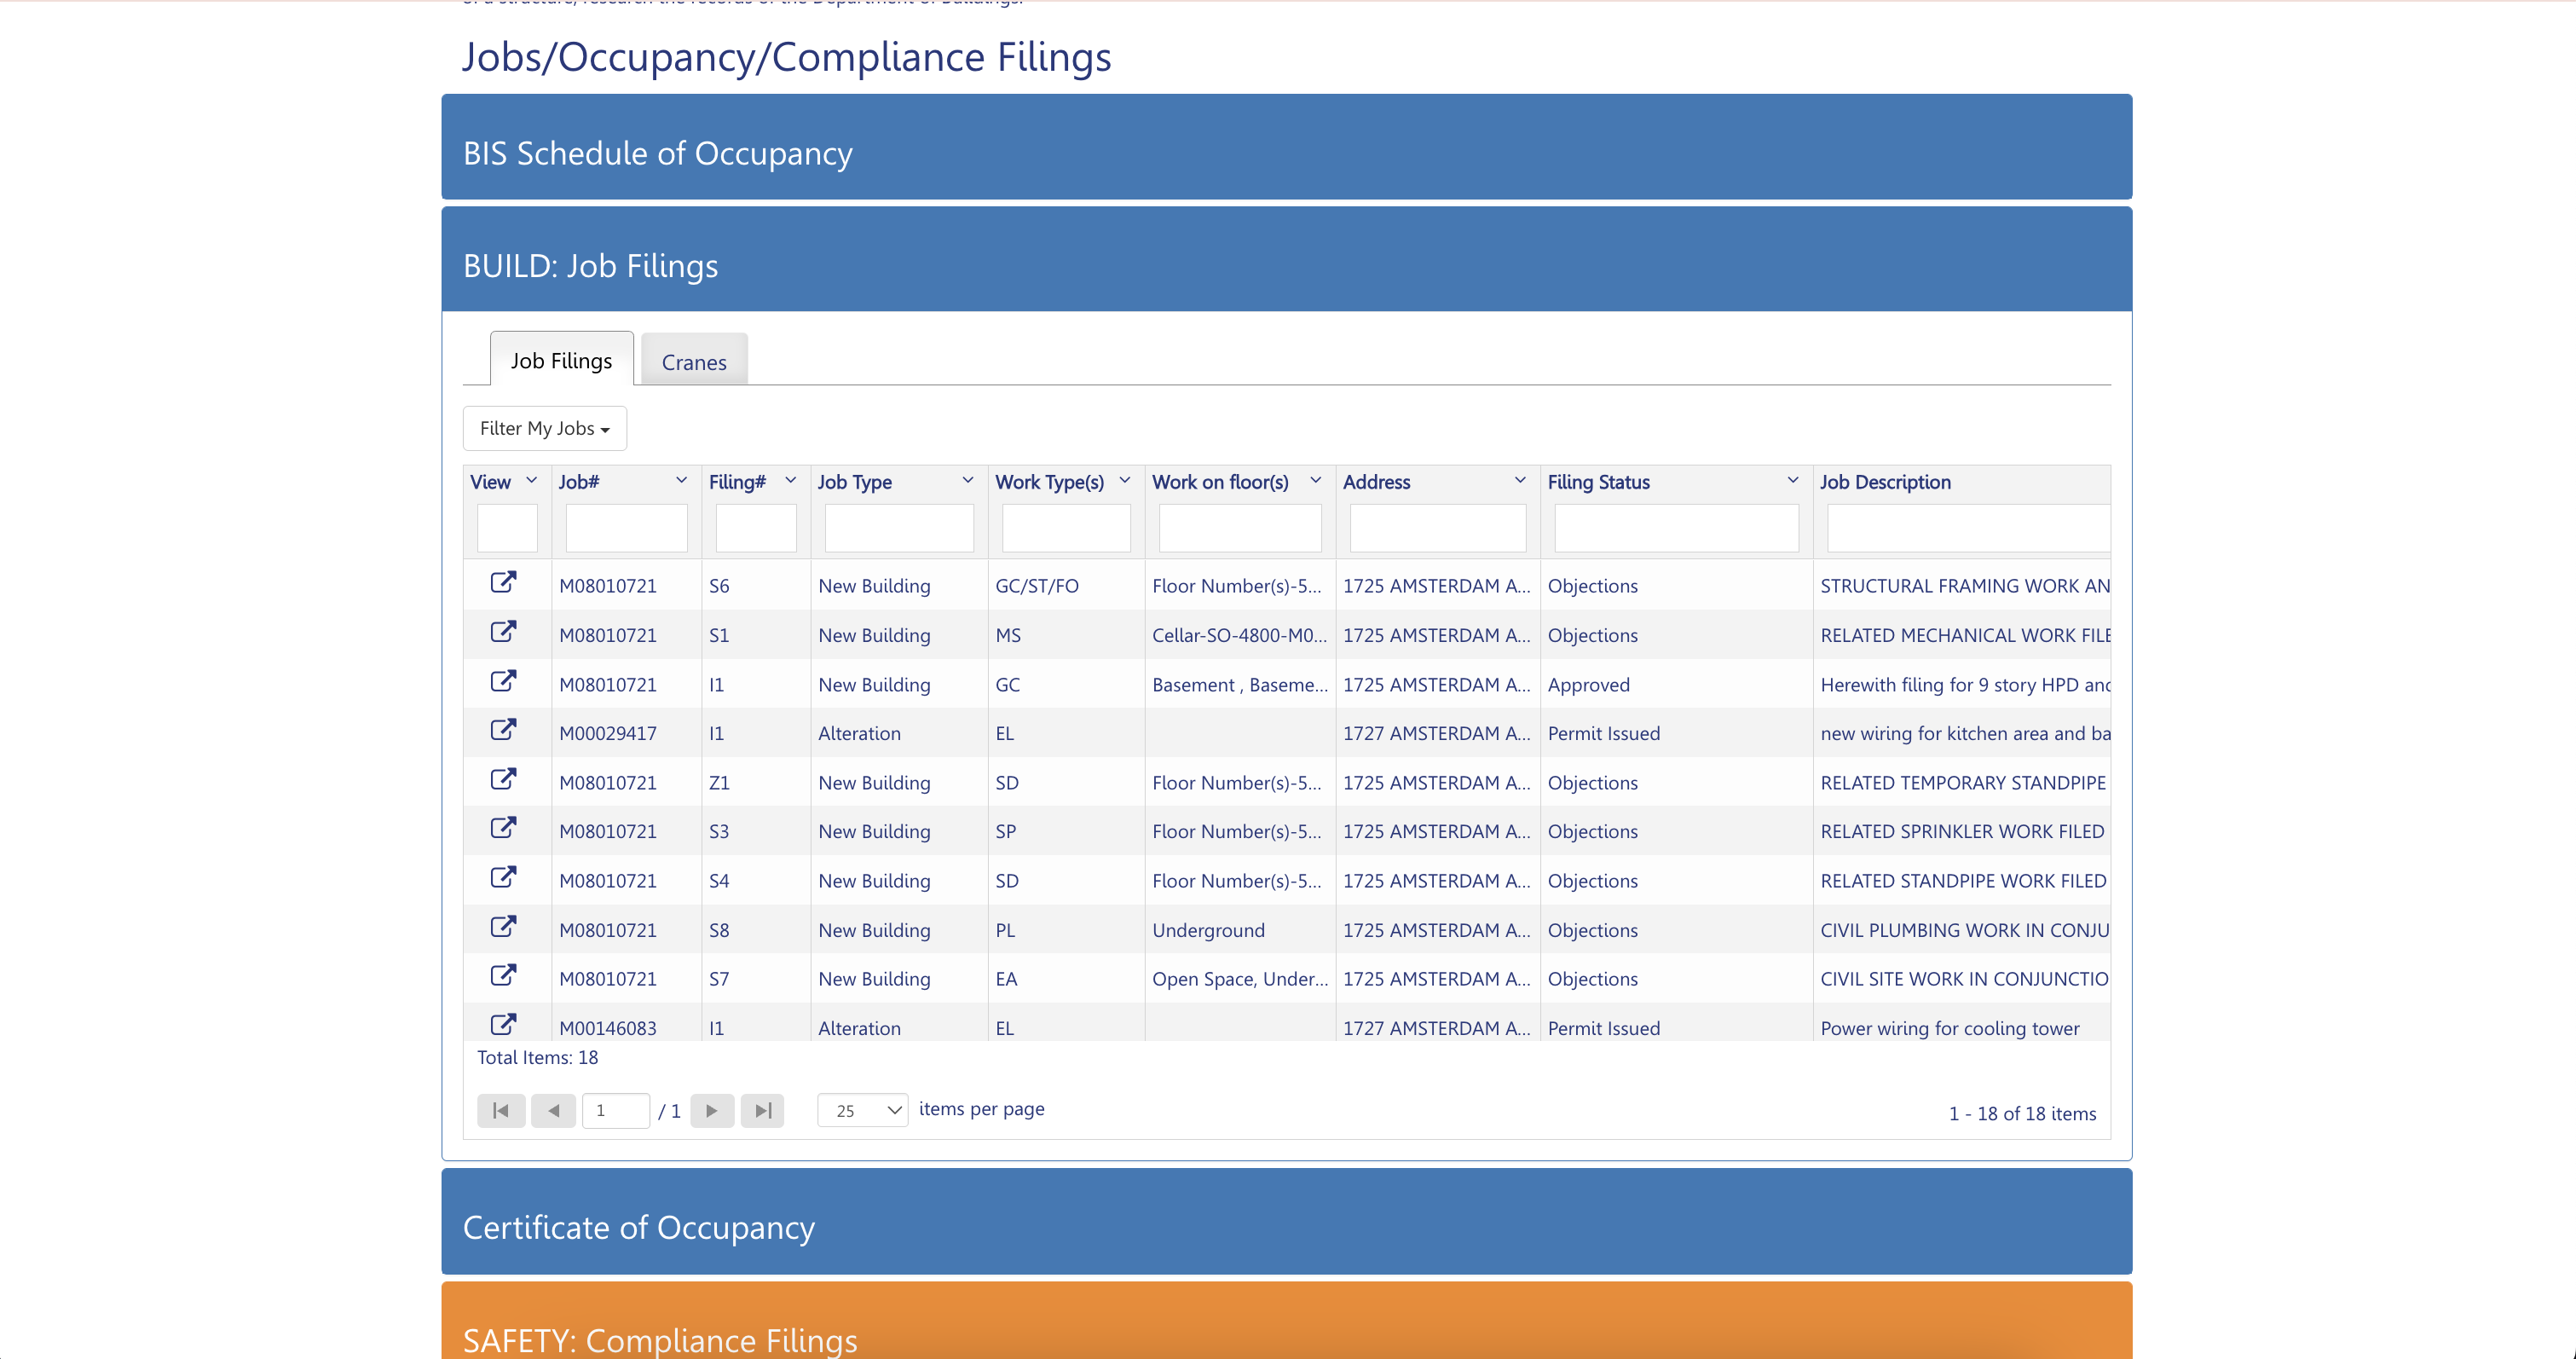The height and width of the screenshot is (1359, 2576).
Task: Switch to the Cranes tab
Action: (694, 361)
